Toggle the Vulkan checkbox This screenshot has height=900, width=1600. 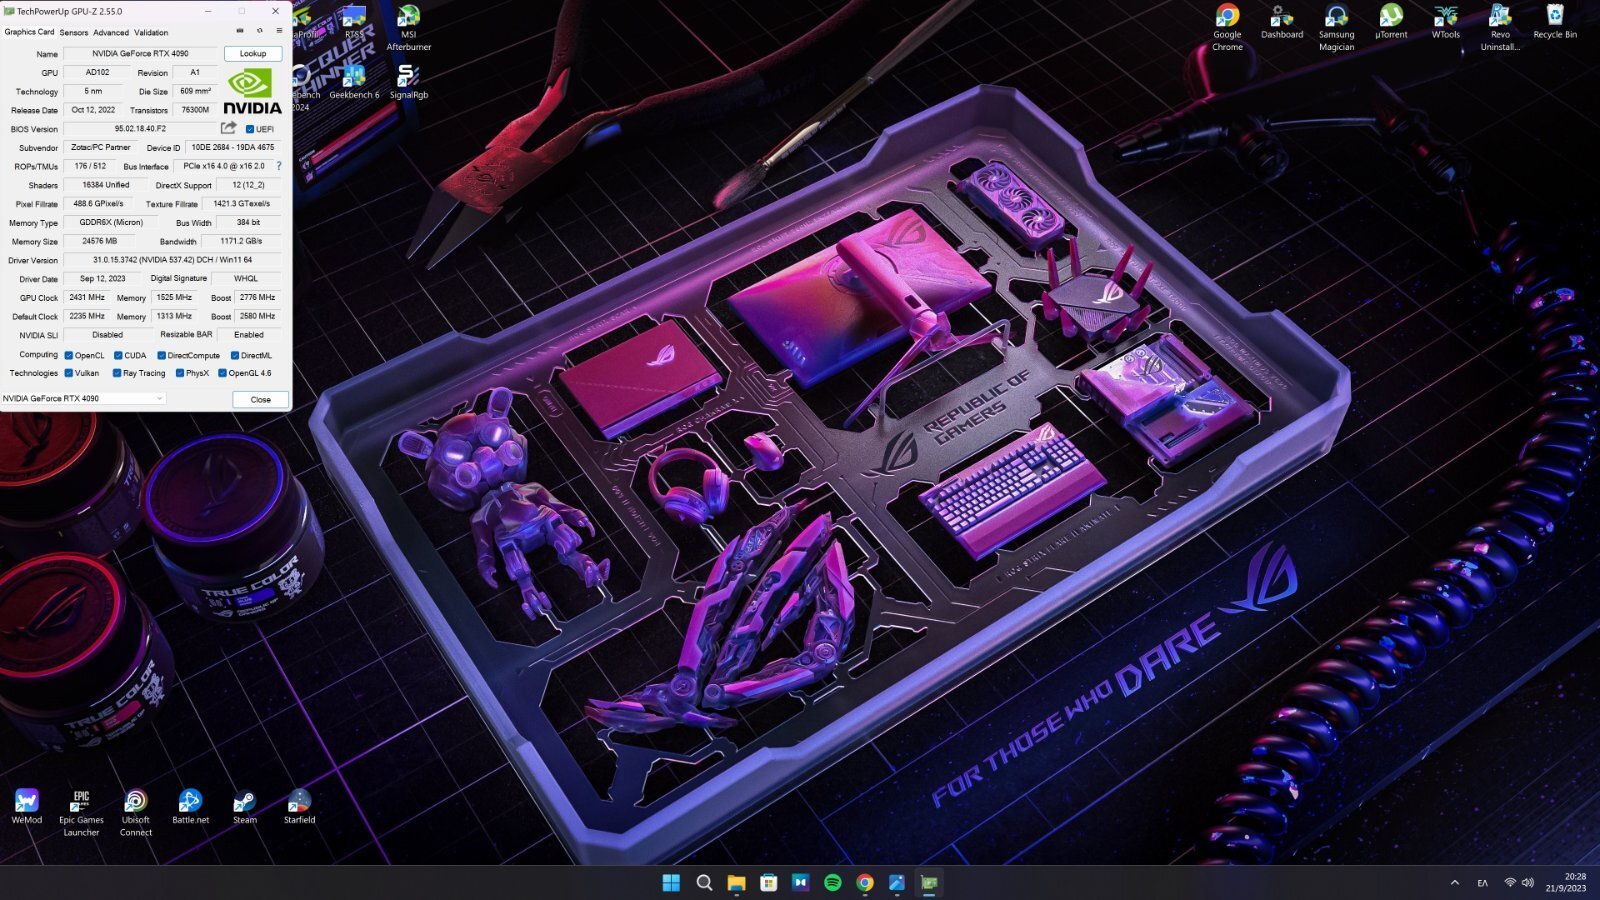68,373
